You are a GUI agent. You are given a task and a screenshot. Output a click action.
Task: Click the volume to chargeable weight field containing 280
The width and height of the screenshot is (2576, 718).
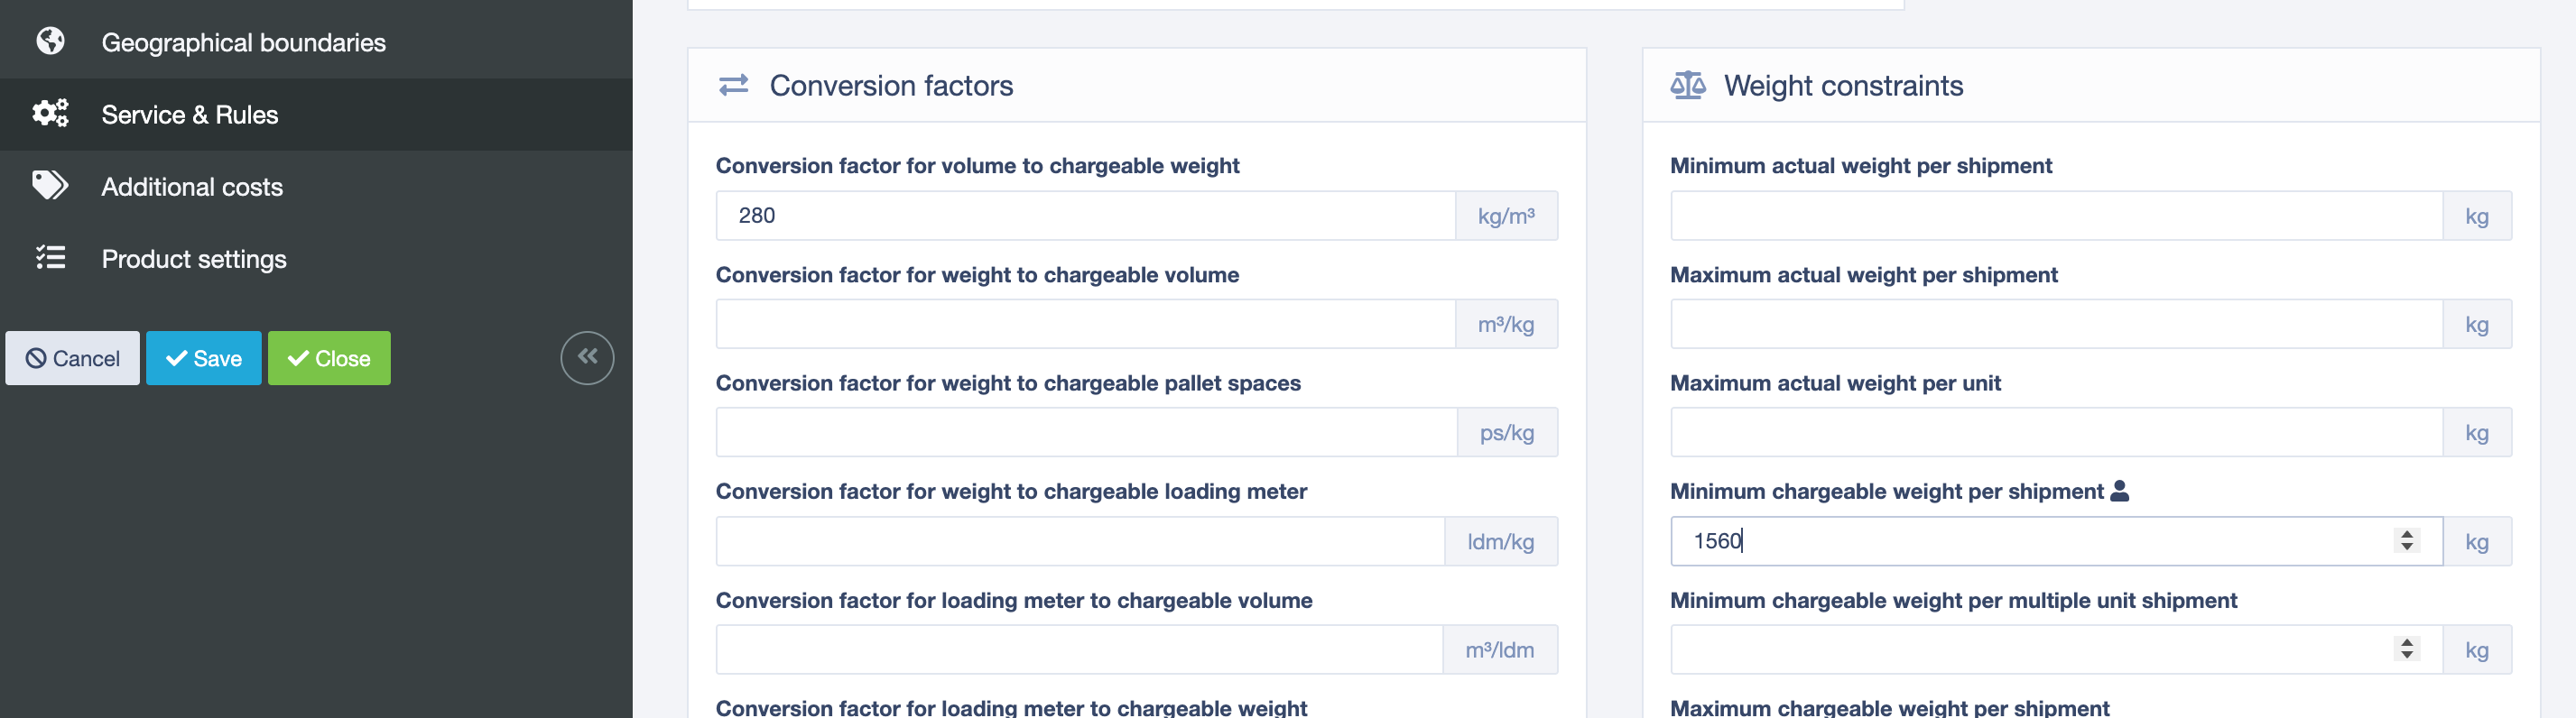pos(1085,215)
